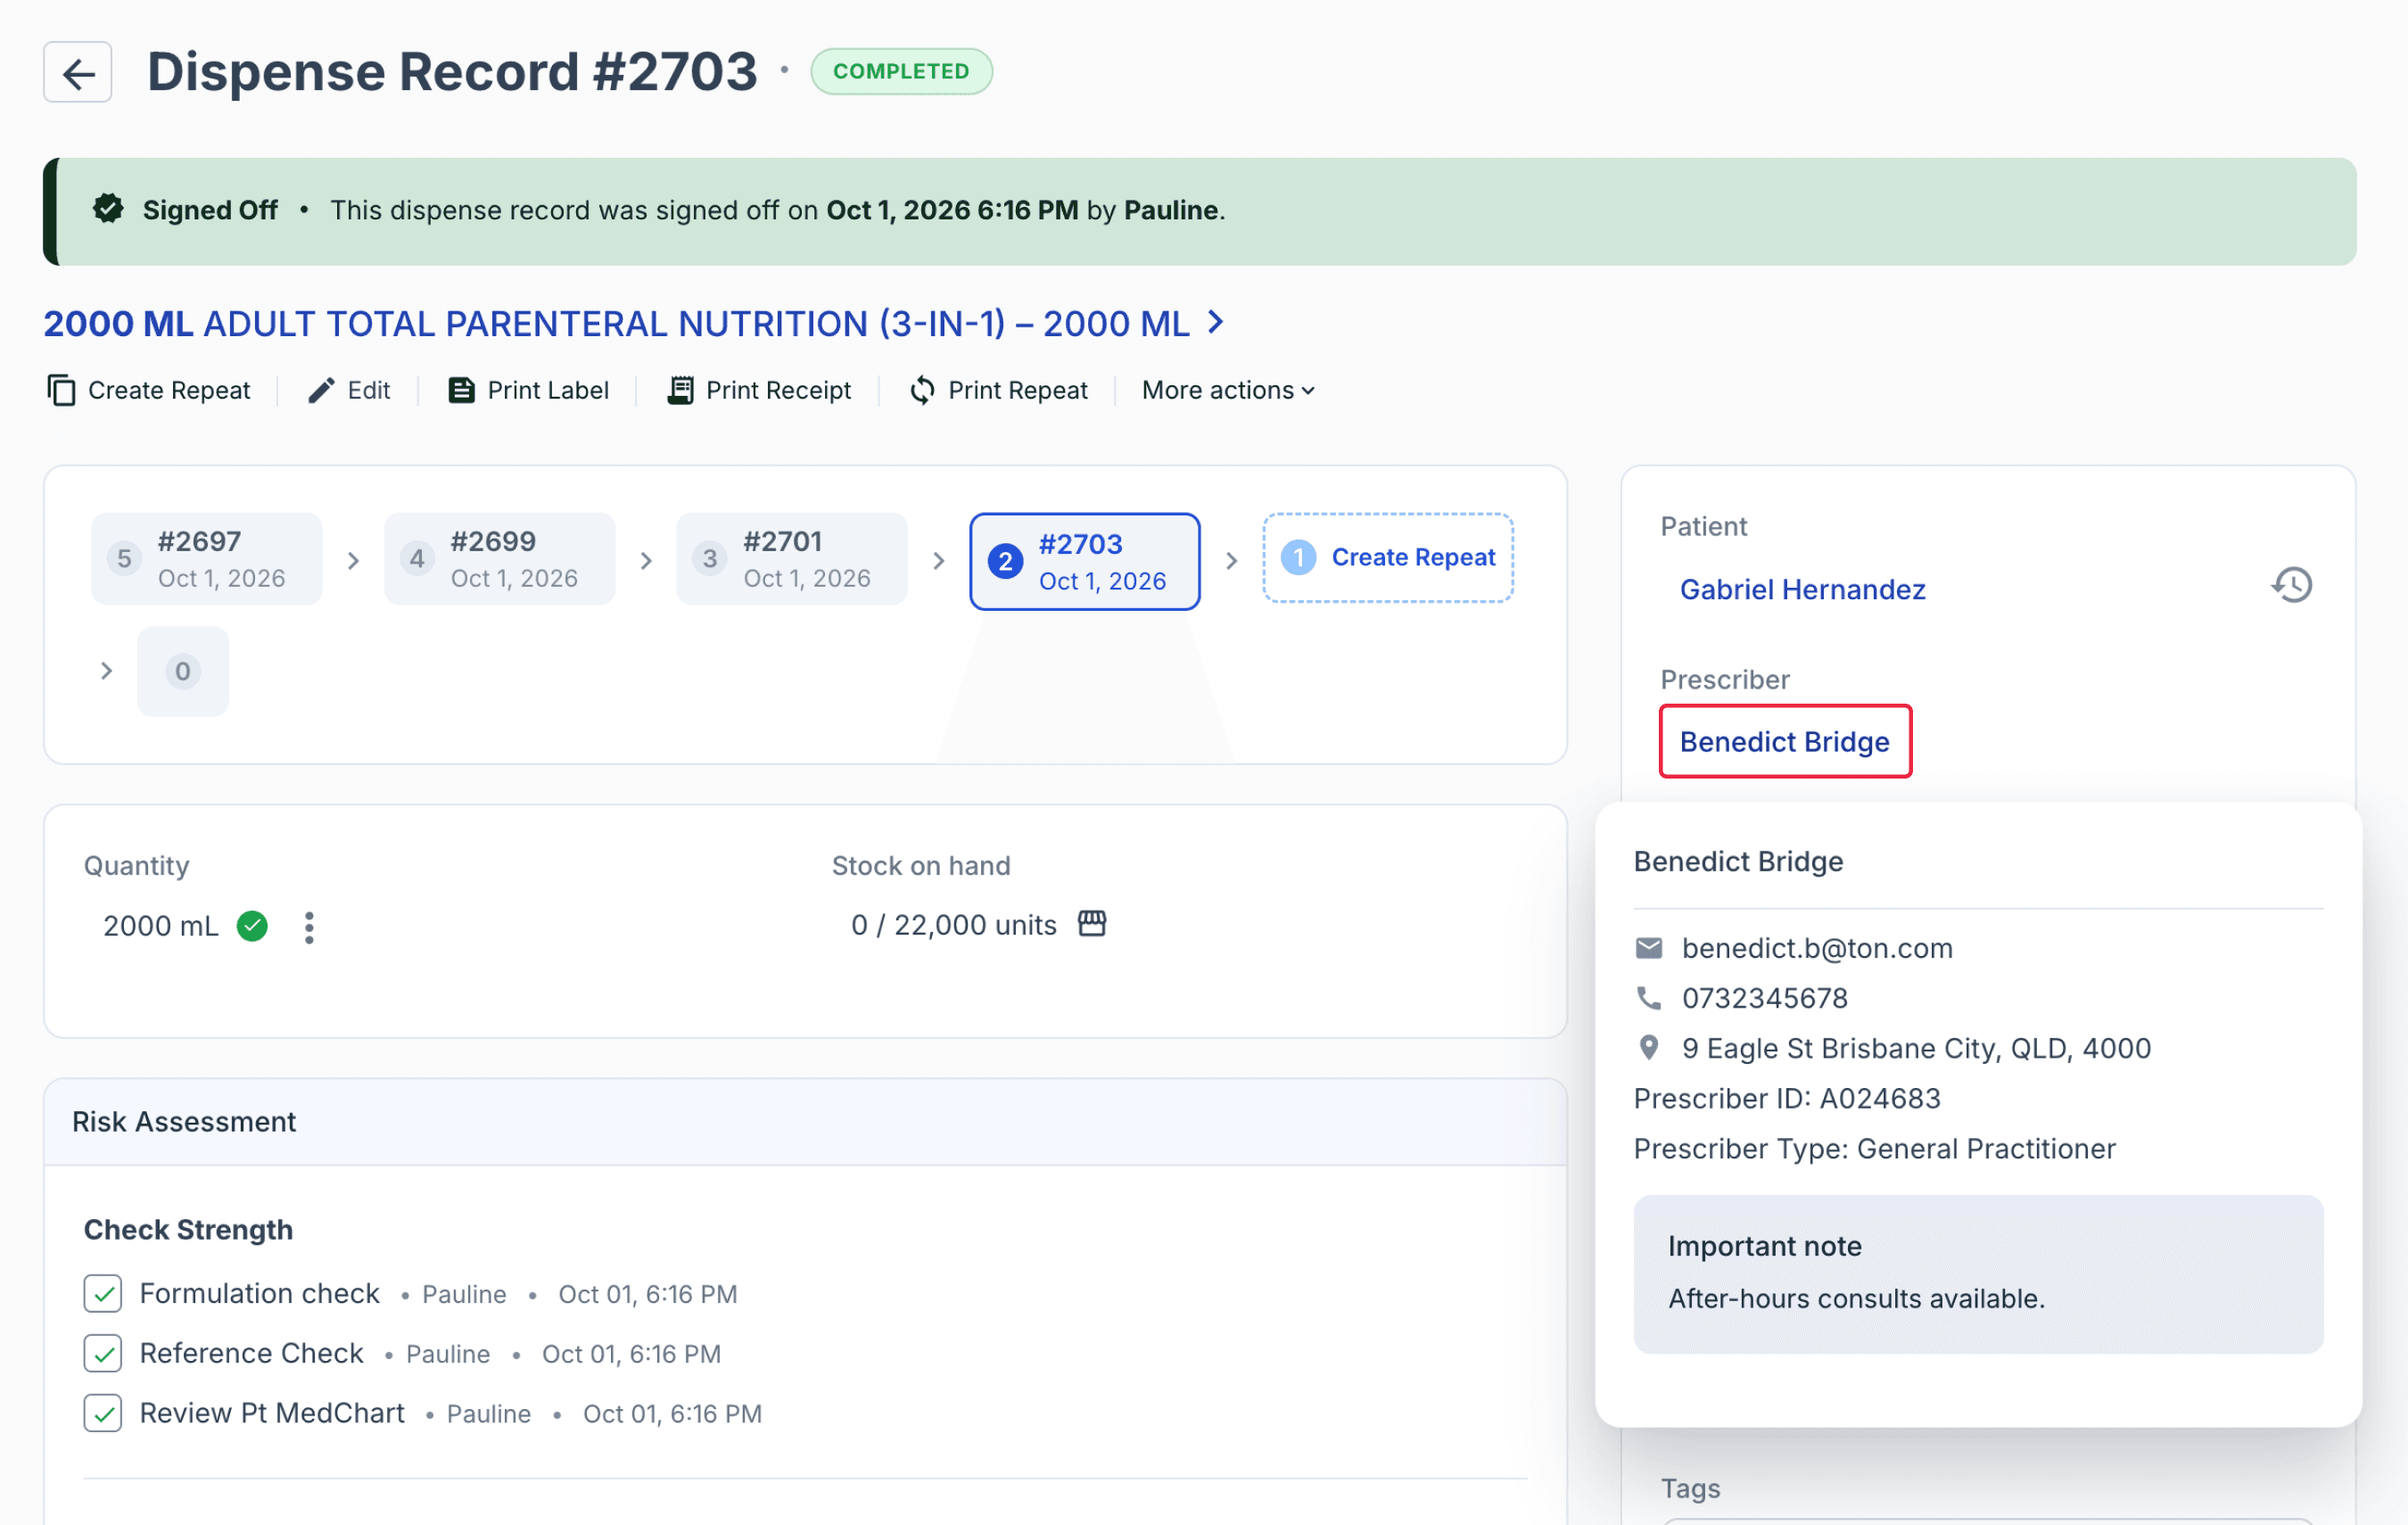Open dispense record #2701 step
The height and width of the screenshot is (1525, 2408).
pyautogui.click(x=792, y=559)
